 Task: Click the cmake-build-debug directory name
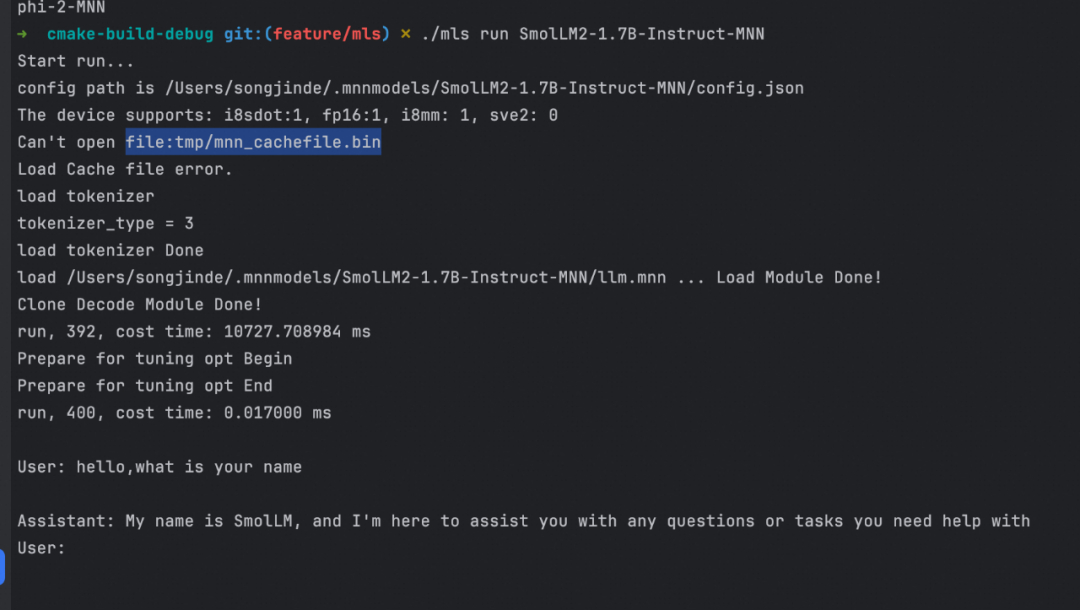pos(130,34)
